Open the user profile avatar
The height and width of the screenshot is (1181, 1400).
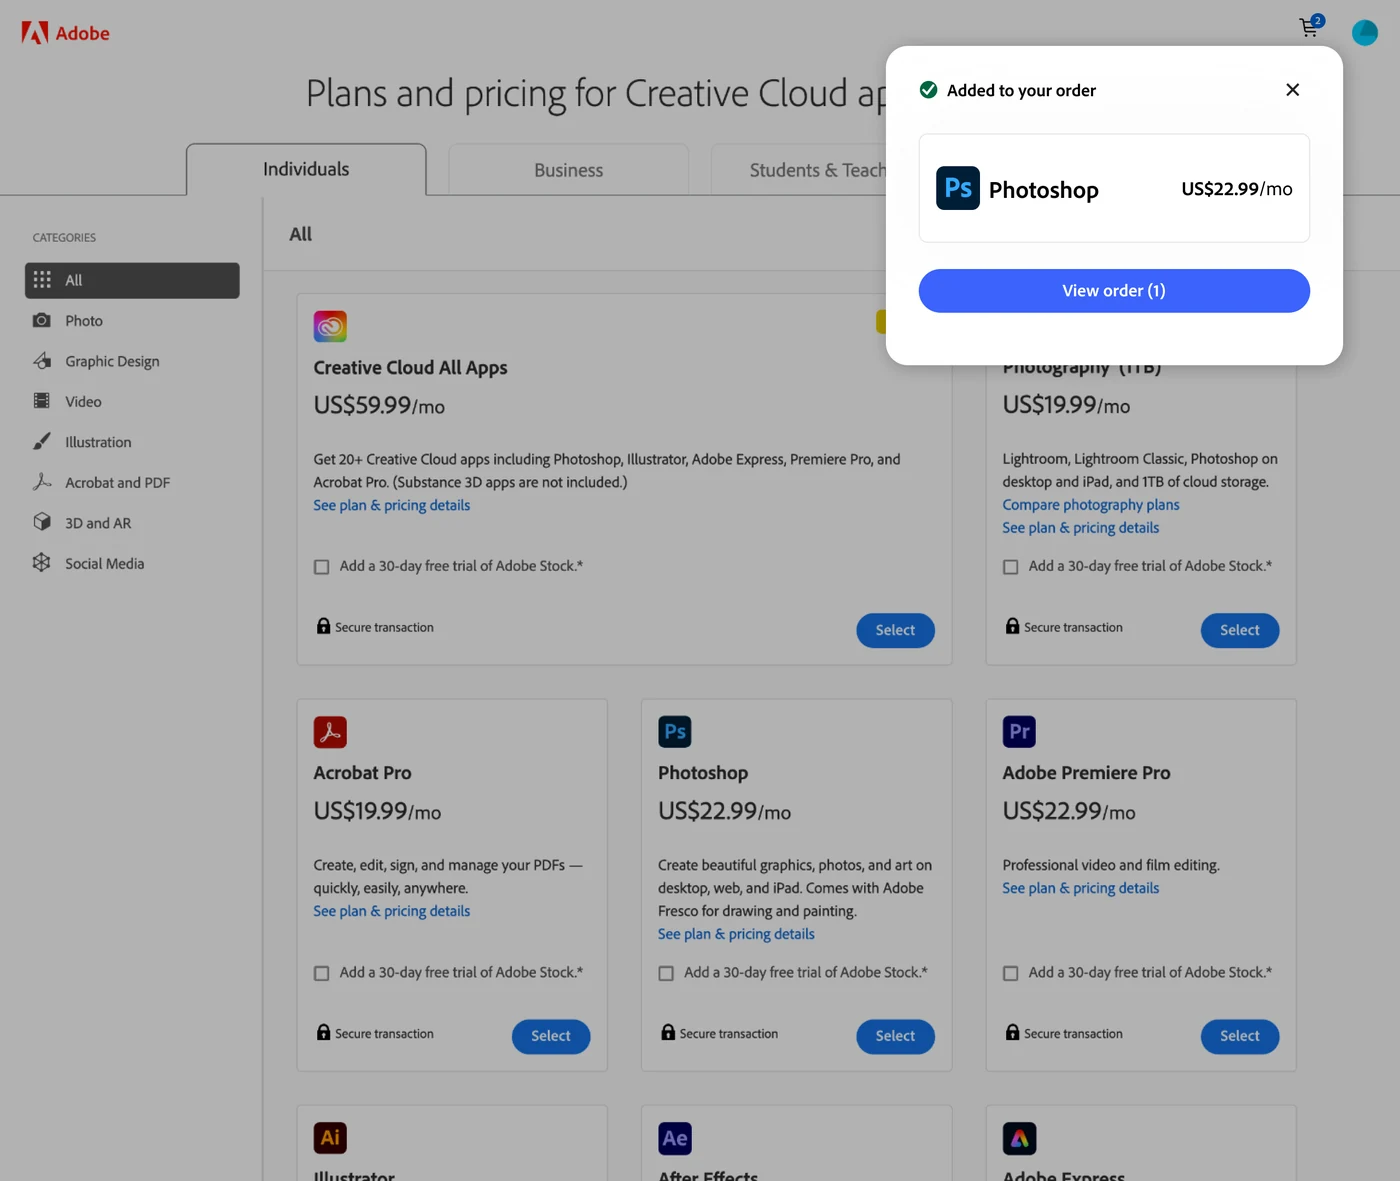click(1365, 33)
